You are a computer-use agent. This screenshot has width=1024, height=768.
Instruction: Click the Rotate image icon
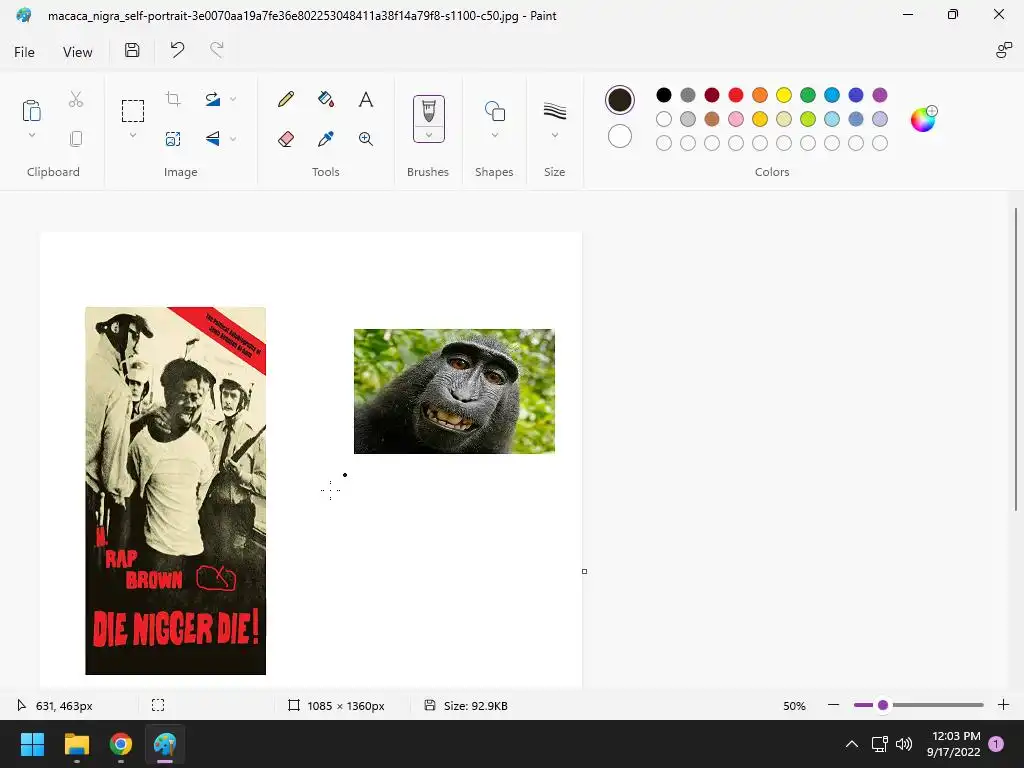point(213,99)
